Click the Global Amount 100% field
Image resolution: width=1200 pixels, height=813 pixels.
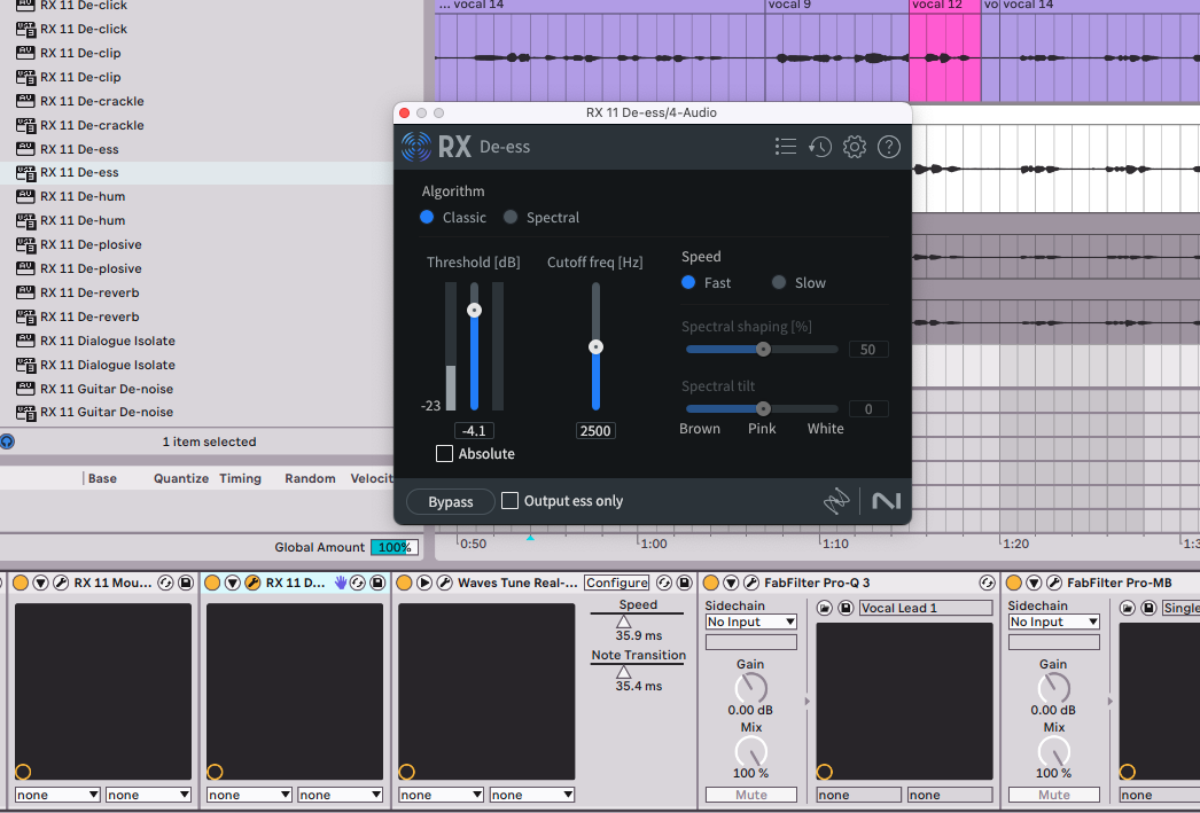pos(394,547)
